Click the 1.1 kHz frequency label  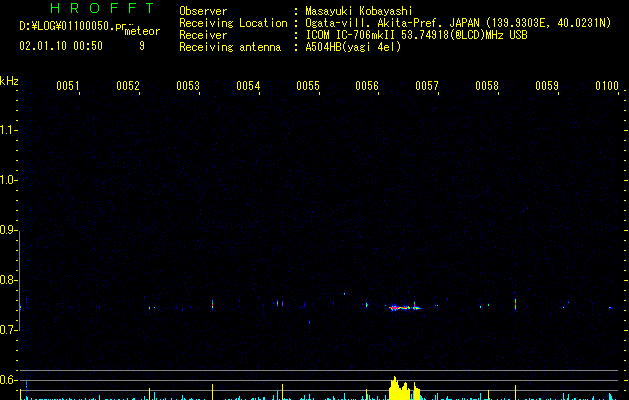coord(8,130)
